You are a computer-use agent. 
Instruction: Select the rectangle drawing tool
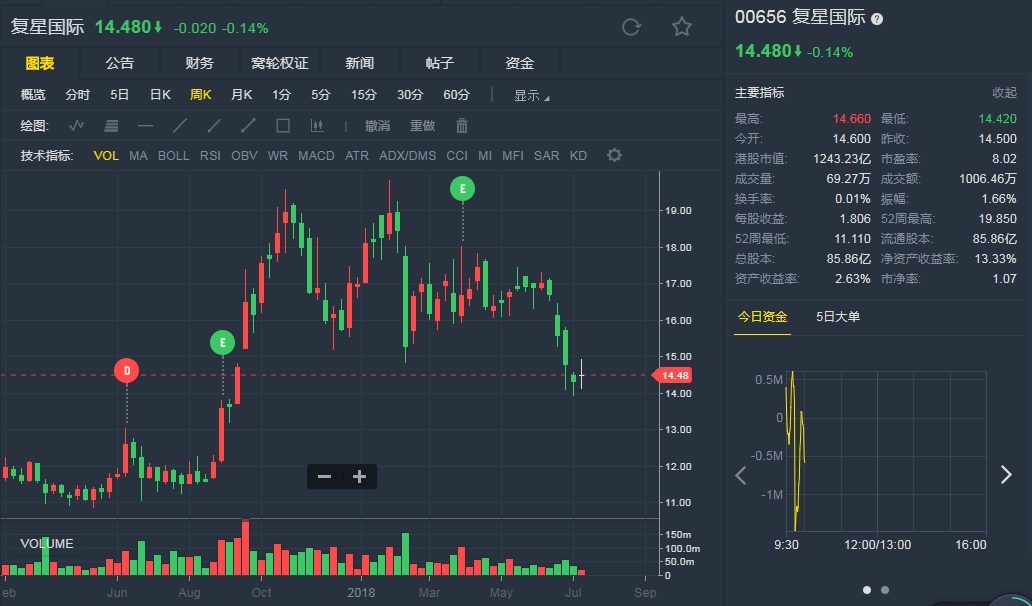click(x=283, y=126)
